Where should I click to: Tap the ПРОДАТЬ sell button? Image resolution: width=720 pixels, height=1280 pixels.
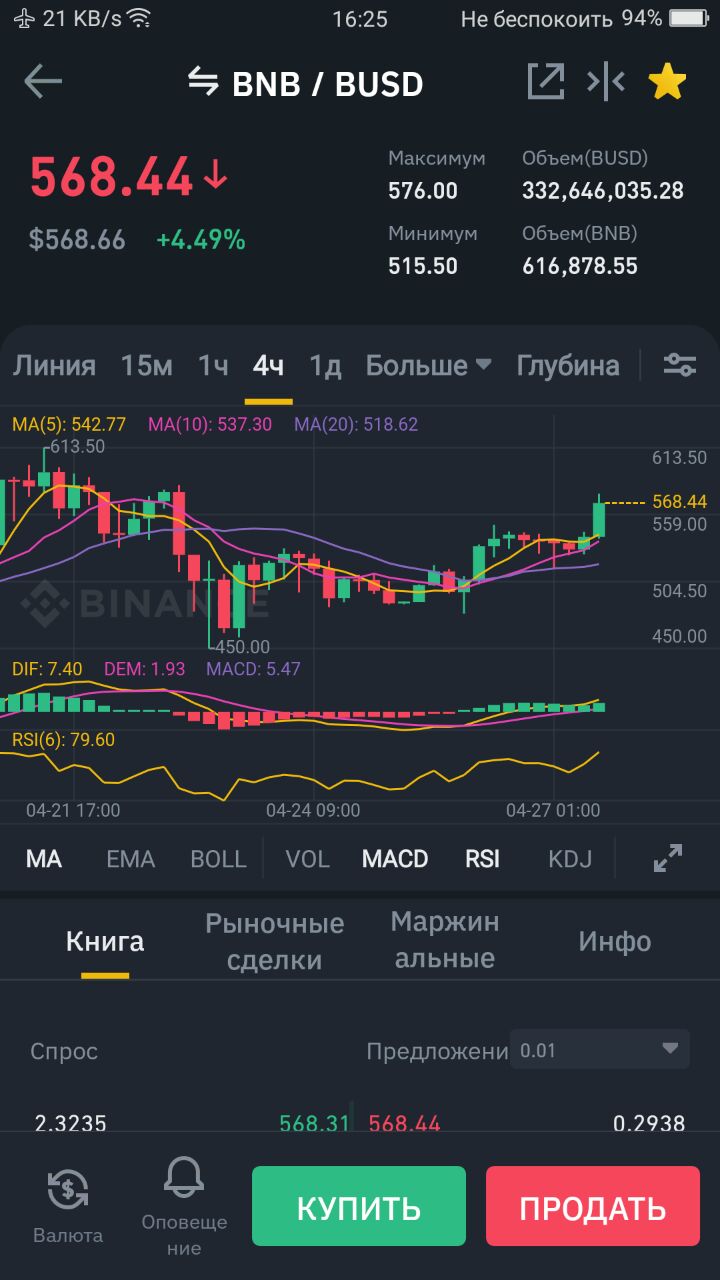[593, 1206]
